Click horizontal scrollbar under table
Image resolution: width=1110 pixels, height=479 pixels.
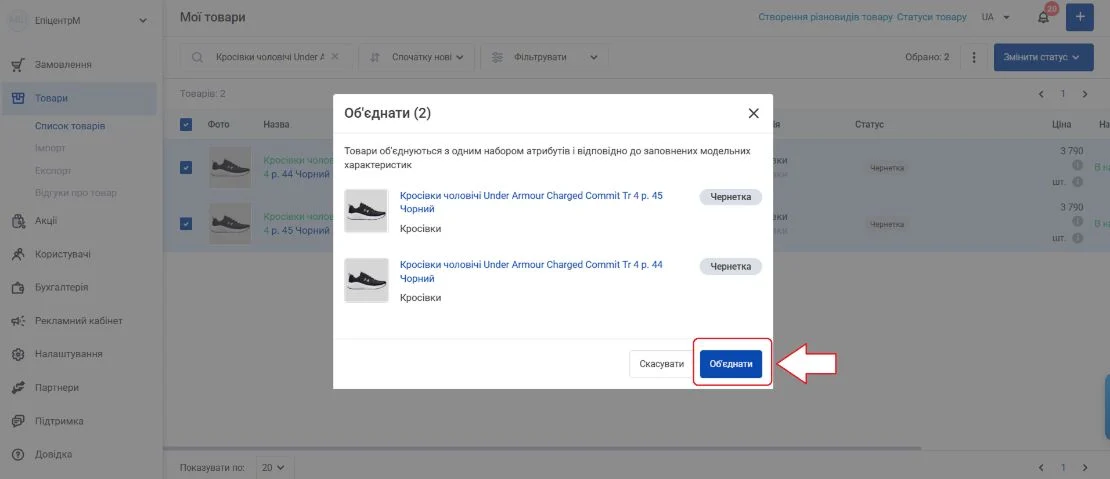pyautogui.click(x=542, y=449)
